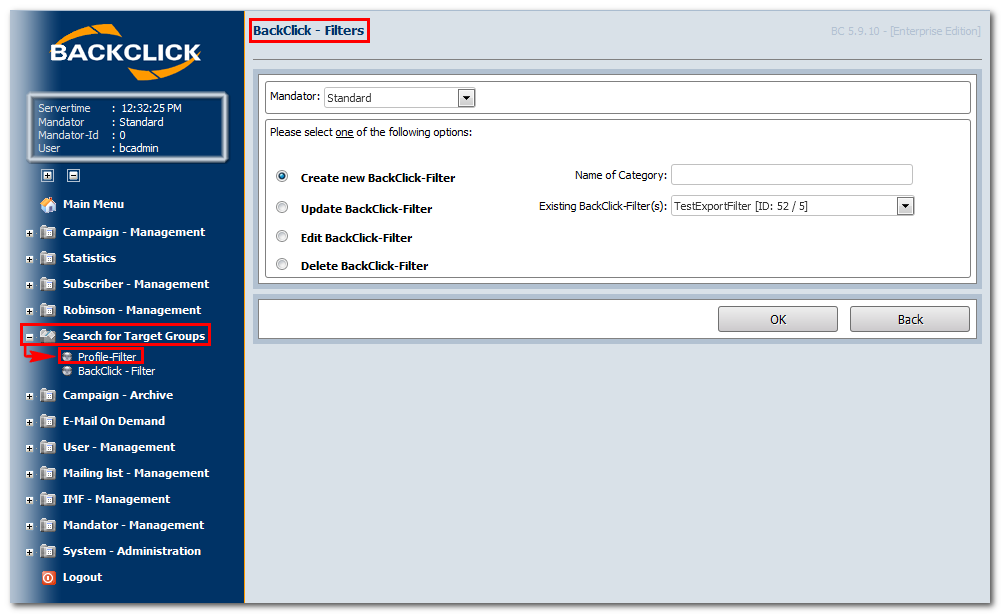1001x614 pixels.
Task: Expand the System - Administration tree node
Action: tap(29, 552)
